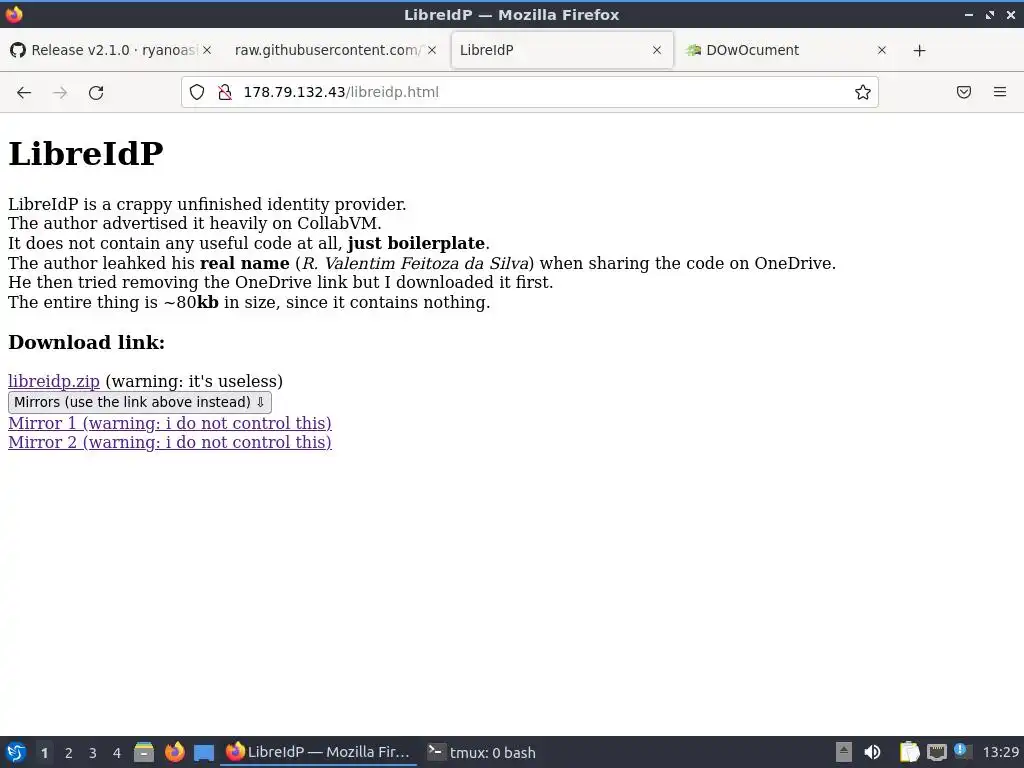Open the Firefox hamburger menu

pos(1000,92)
